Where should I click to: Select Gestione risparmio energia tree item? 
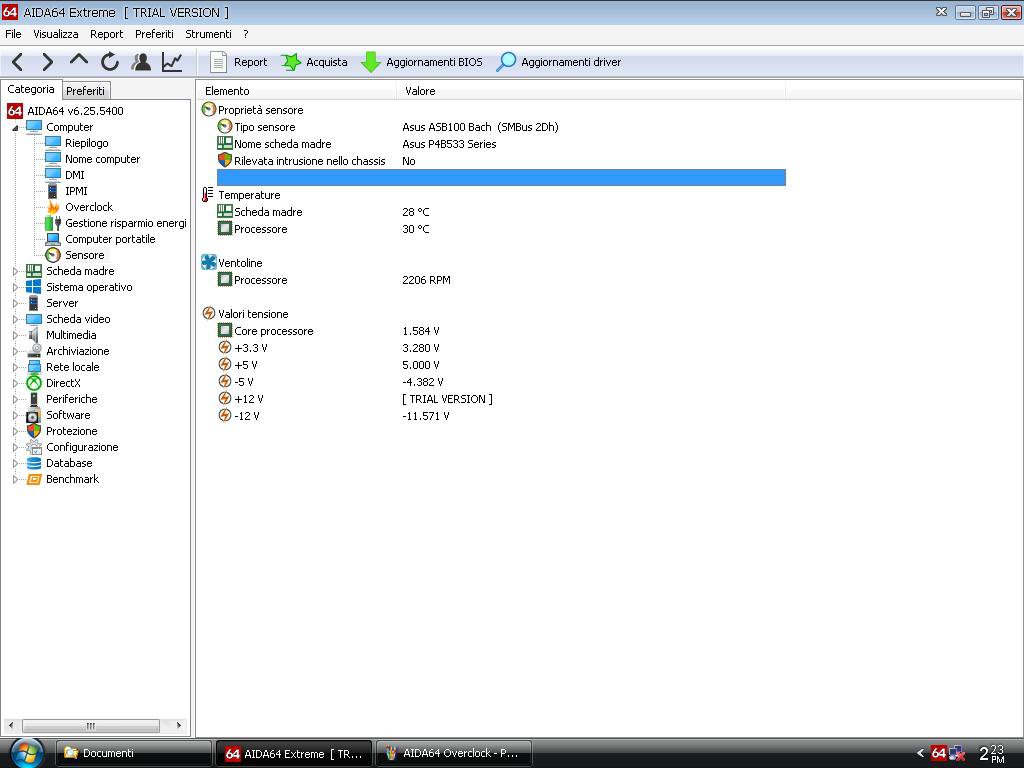[125, 223]
